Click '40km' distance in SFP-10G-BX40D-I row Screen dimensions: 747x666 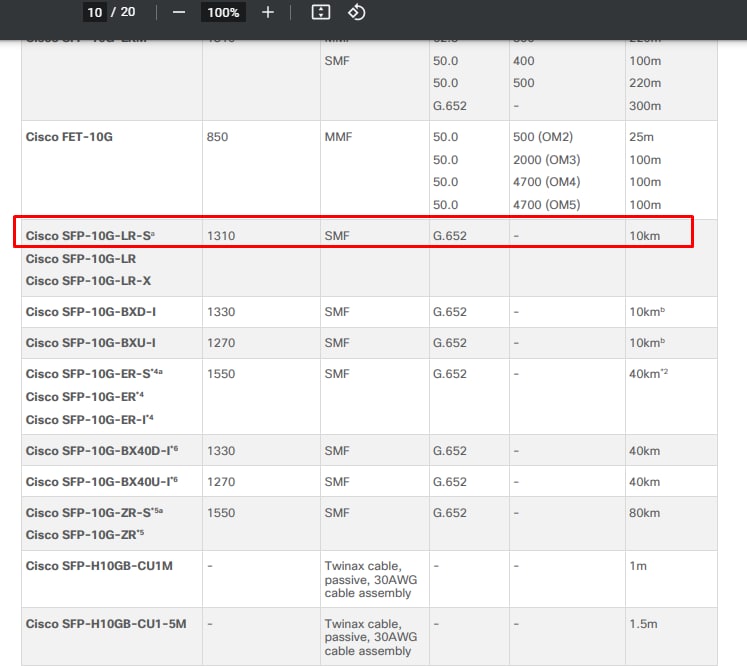point(645,451)
